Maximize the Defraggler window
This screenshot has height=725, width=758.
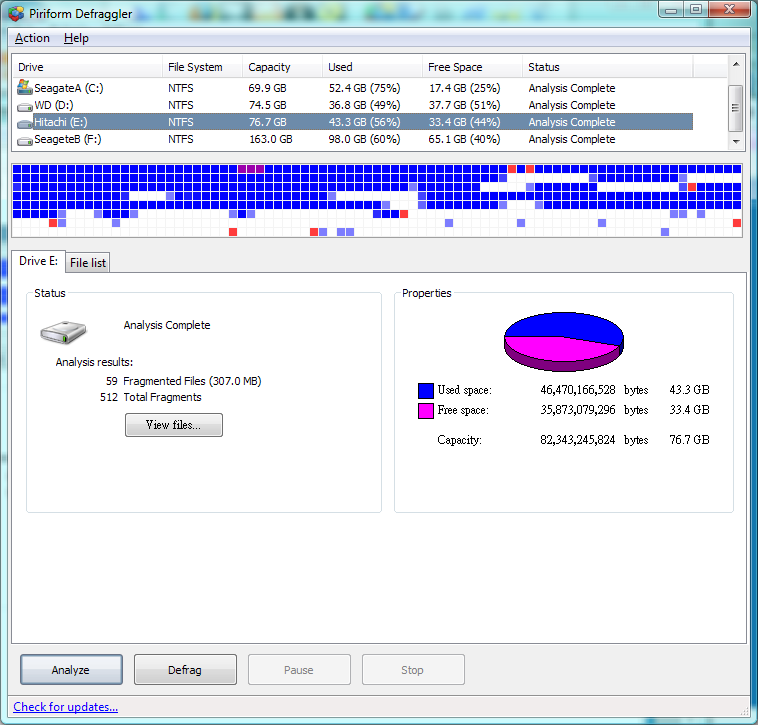tap(696, 10)
